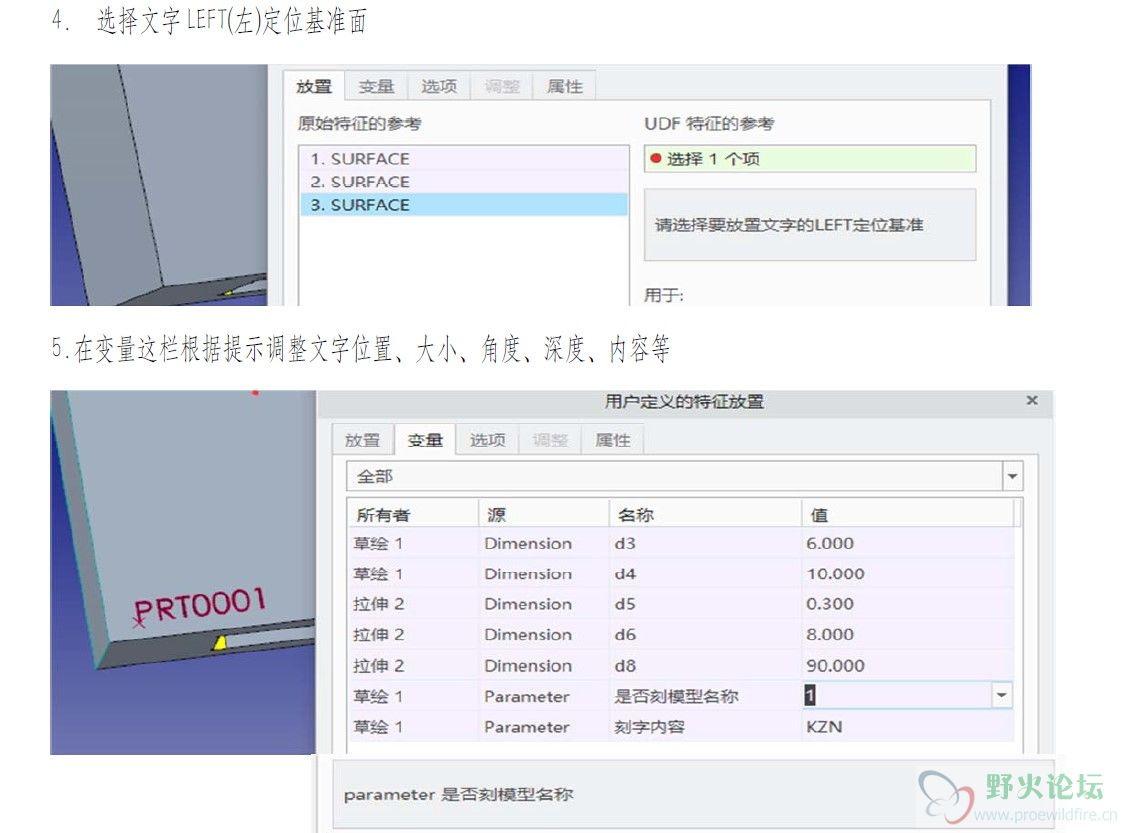Edit d4 value 10.000
Image resolution: width=1127 pixels, height=833 pixels.
coord(908,574)
